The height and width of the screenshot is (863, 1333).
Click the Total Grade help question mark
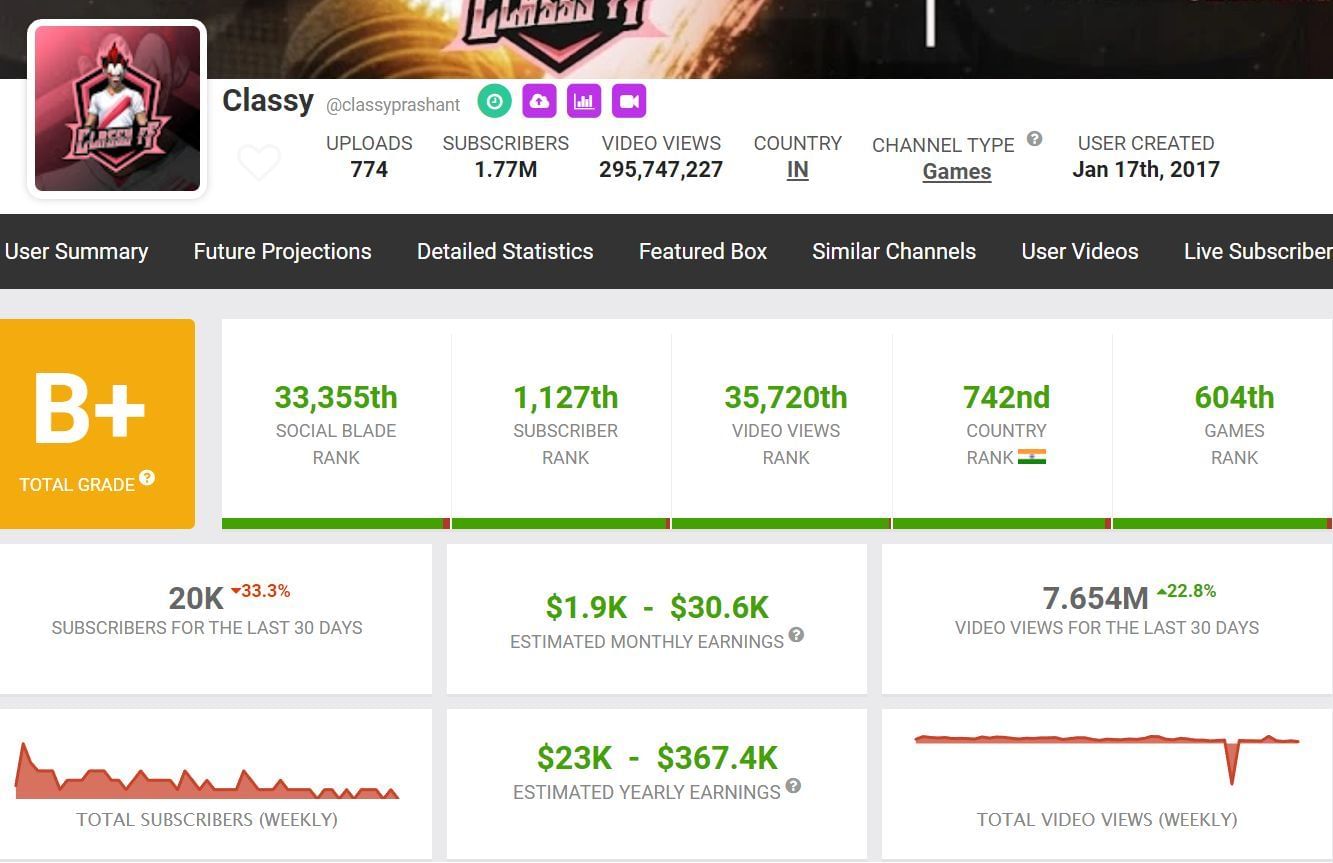pyautogui.click(x=147, y=478)
